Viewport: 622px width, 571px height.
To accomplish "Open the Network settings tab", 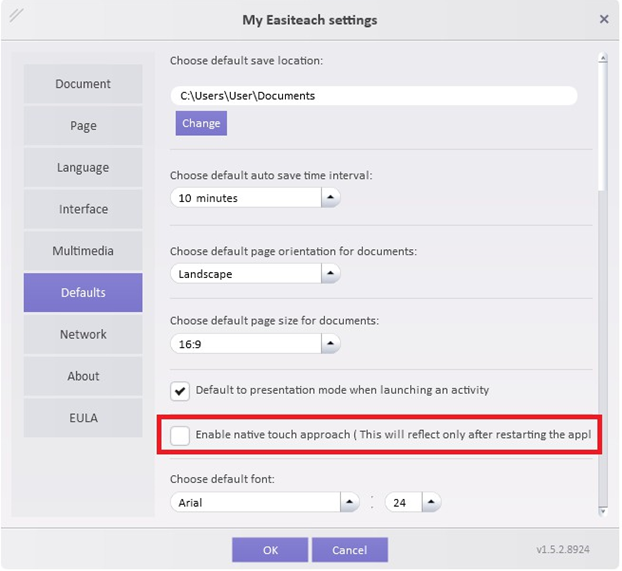I will [x=83, y=335].
